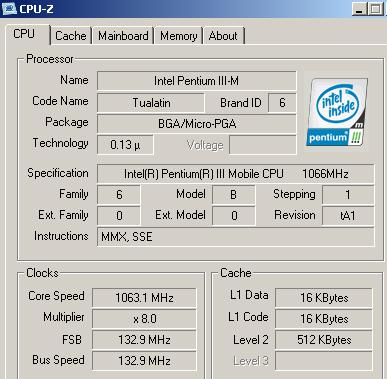This screenshot has width=387, height=379.
Task: Click the Level 2 value 512 KBytes
Action: 324,340
